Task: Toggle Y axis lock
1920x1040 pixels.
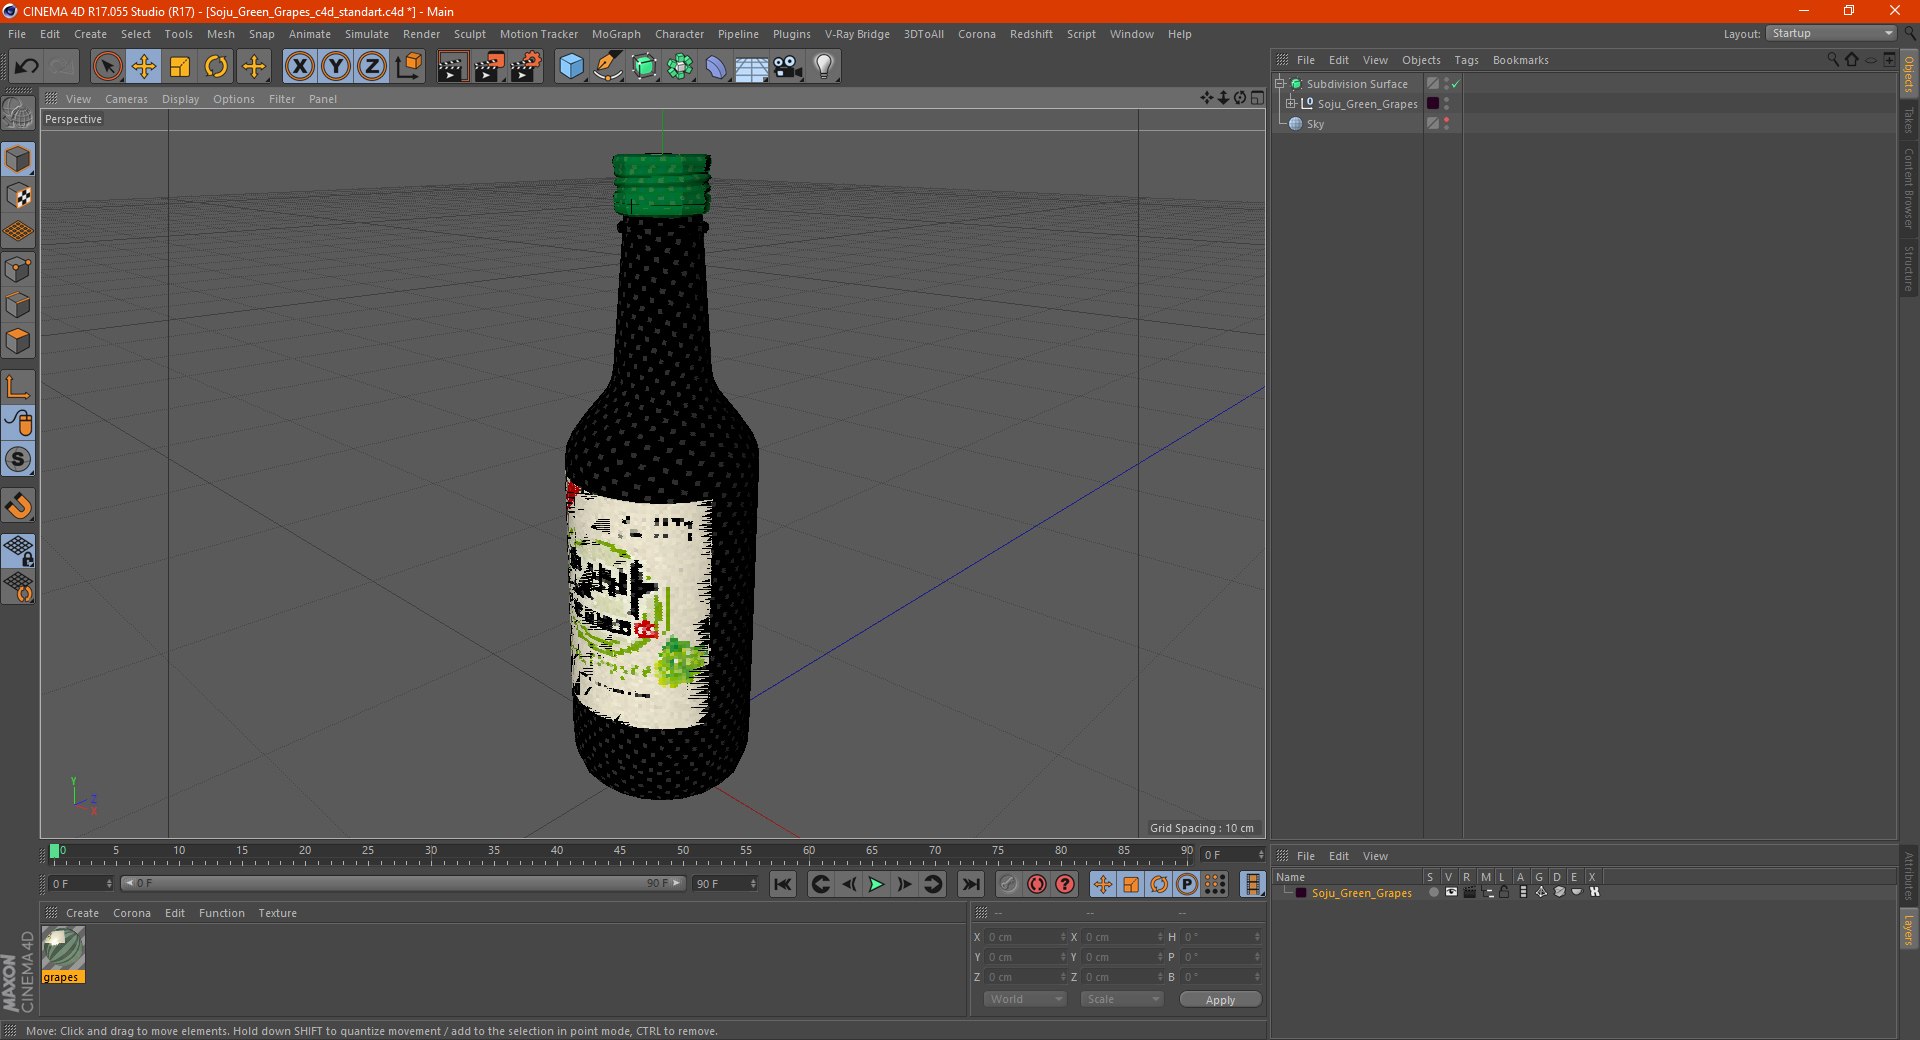Action: tap(336, 67)
